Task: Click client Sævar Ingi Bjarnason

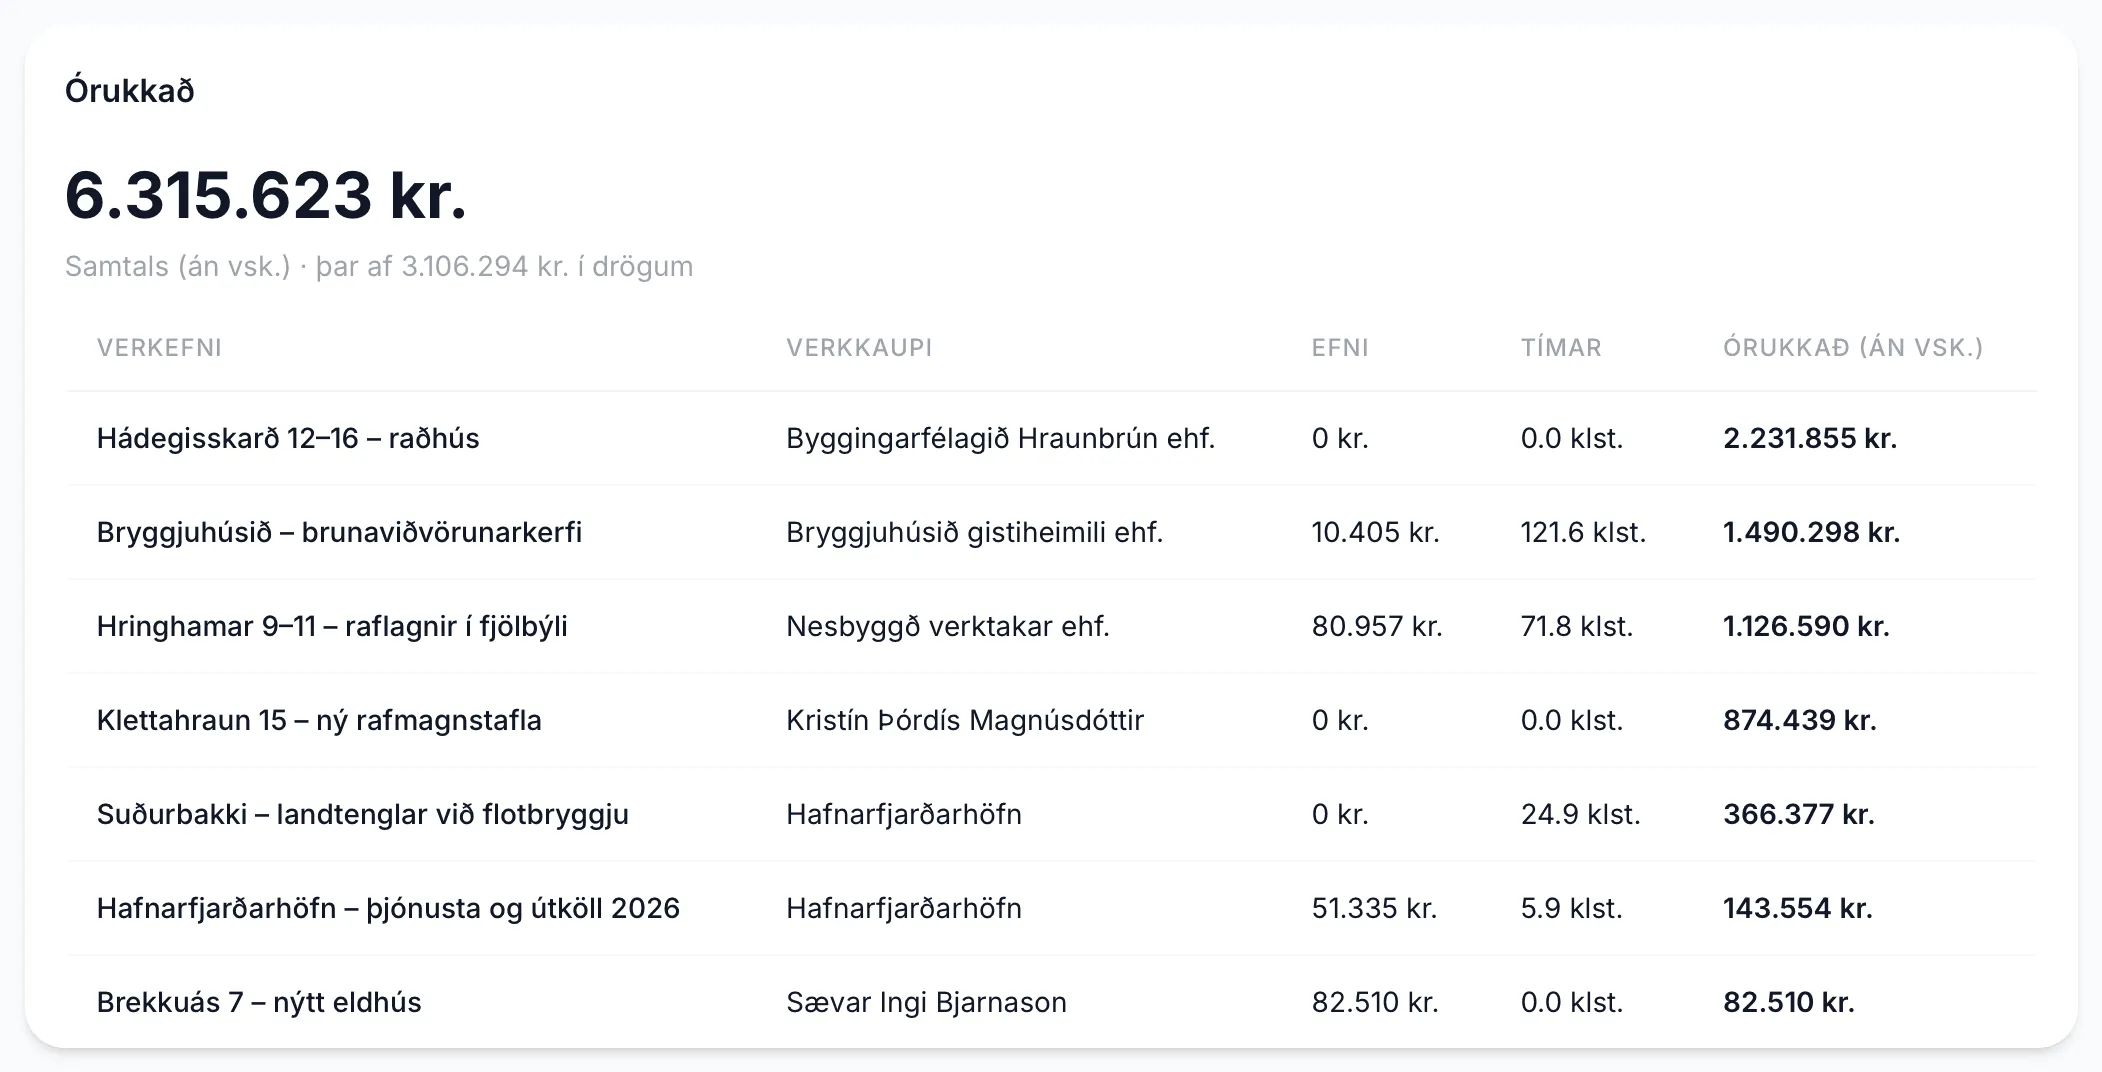Action: pyautogui.click(x=926, y=1002)
